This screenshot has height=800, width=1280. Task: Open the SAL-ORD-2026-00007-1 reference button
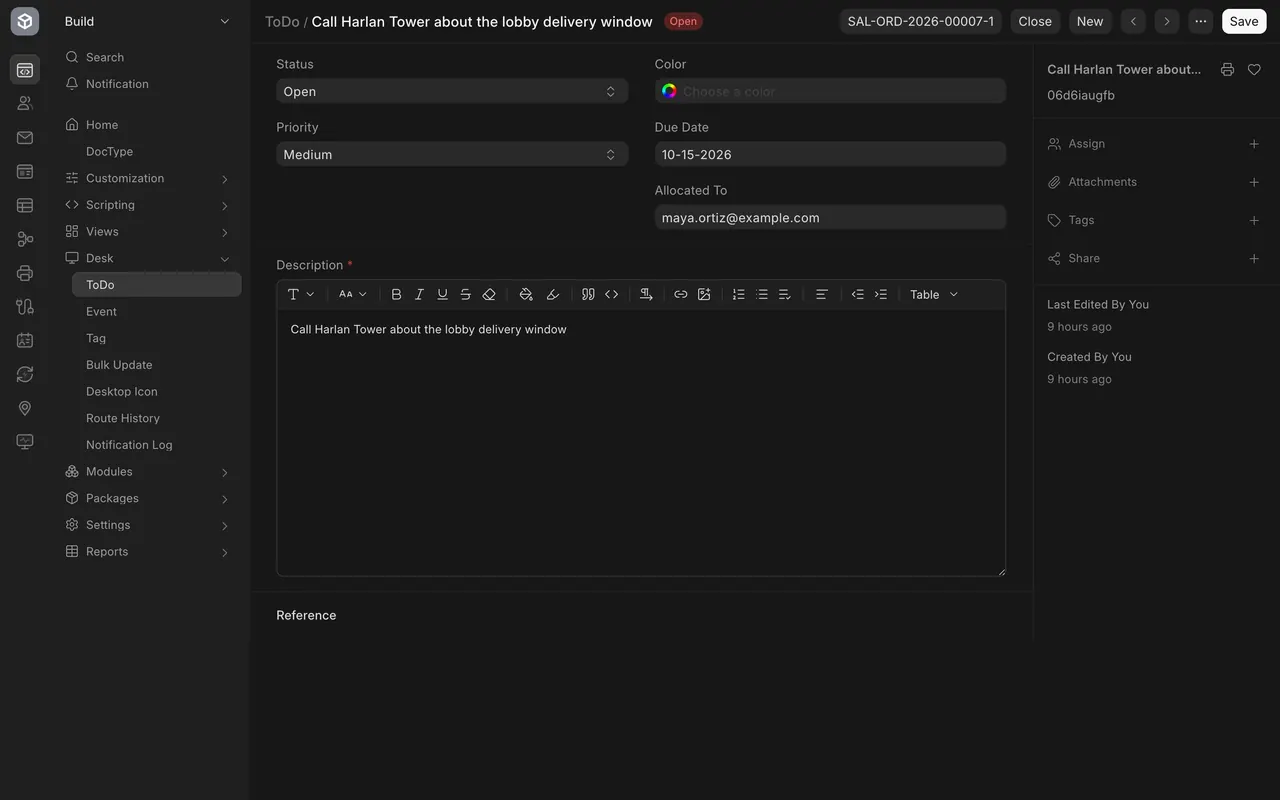coord(921,21)
